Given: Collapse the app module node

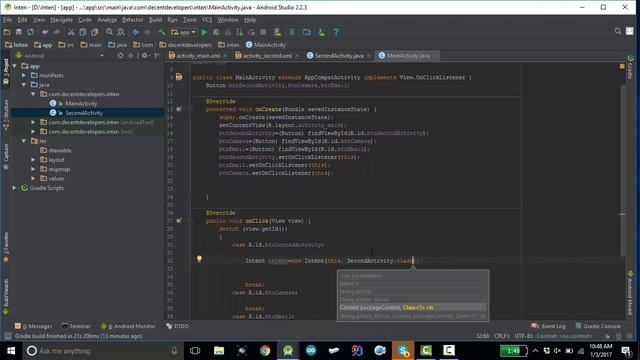Looking at the screenshot, I should point(15,66).
